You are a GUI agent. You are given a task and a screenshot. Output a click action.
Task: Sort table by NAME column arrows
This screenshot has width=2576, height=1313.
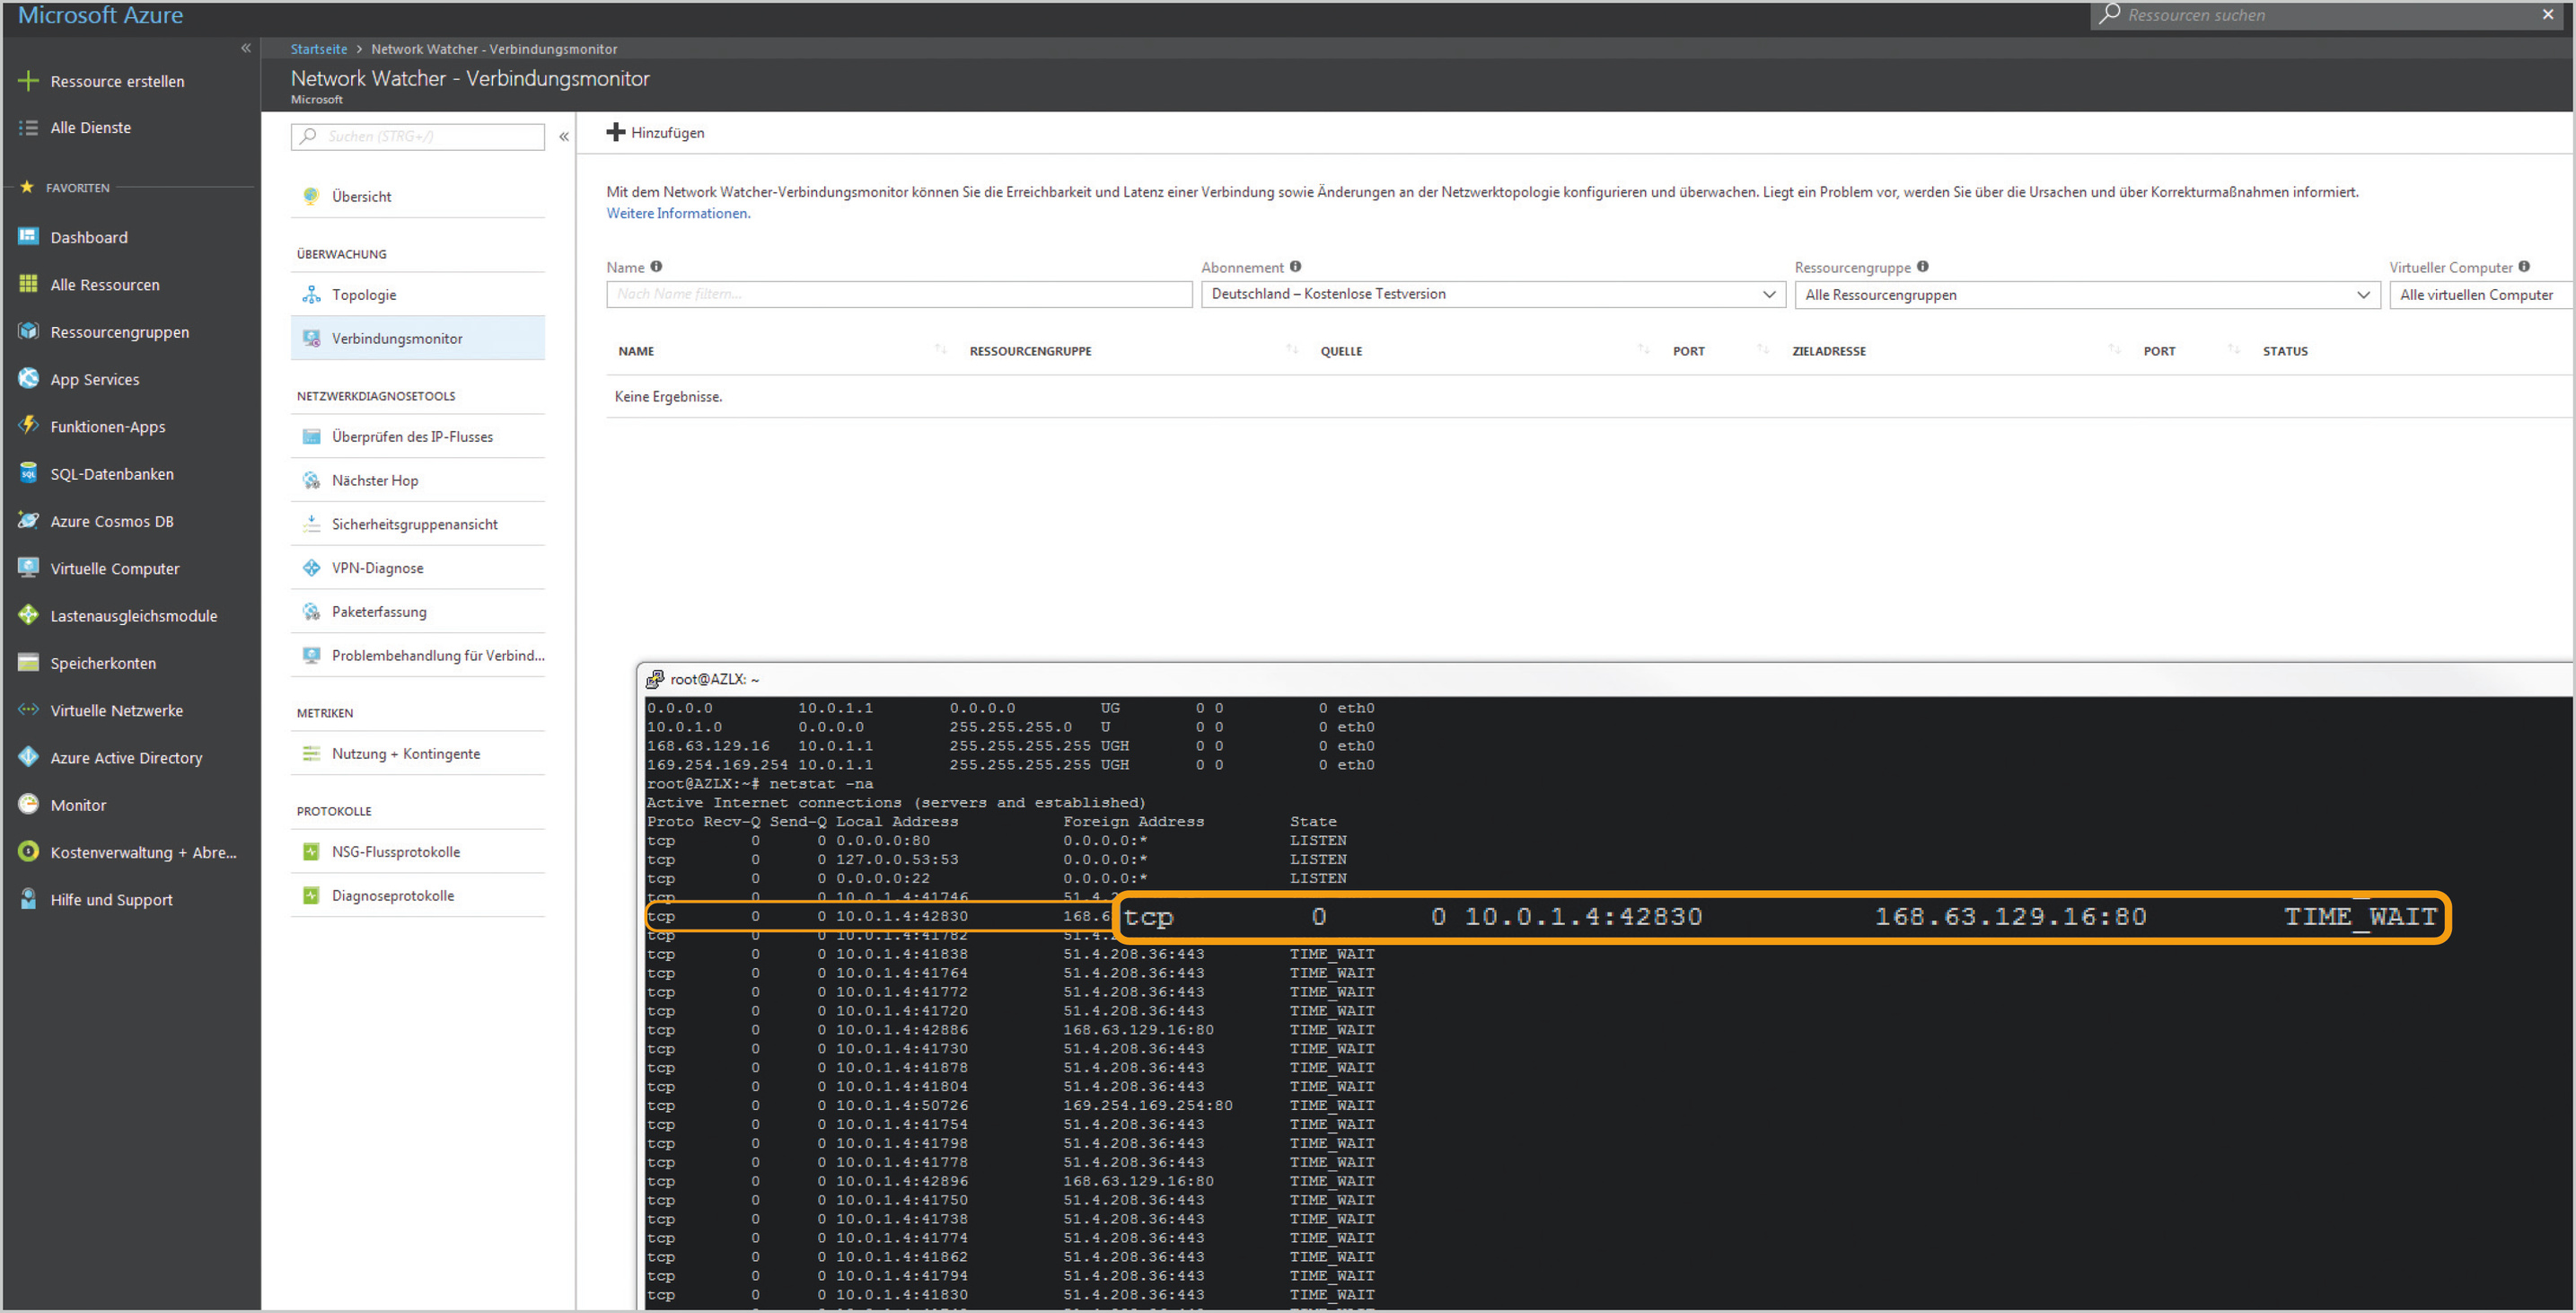(x=940, y=350)
